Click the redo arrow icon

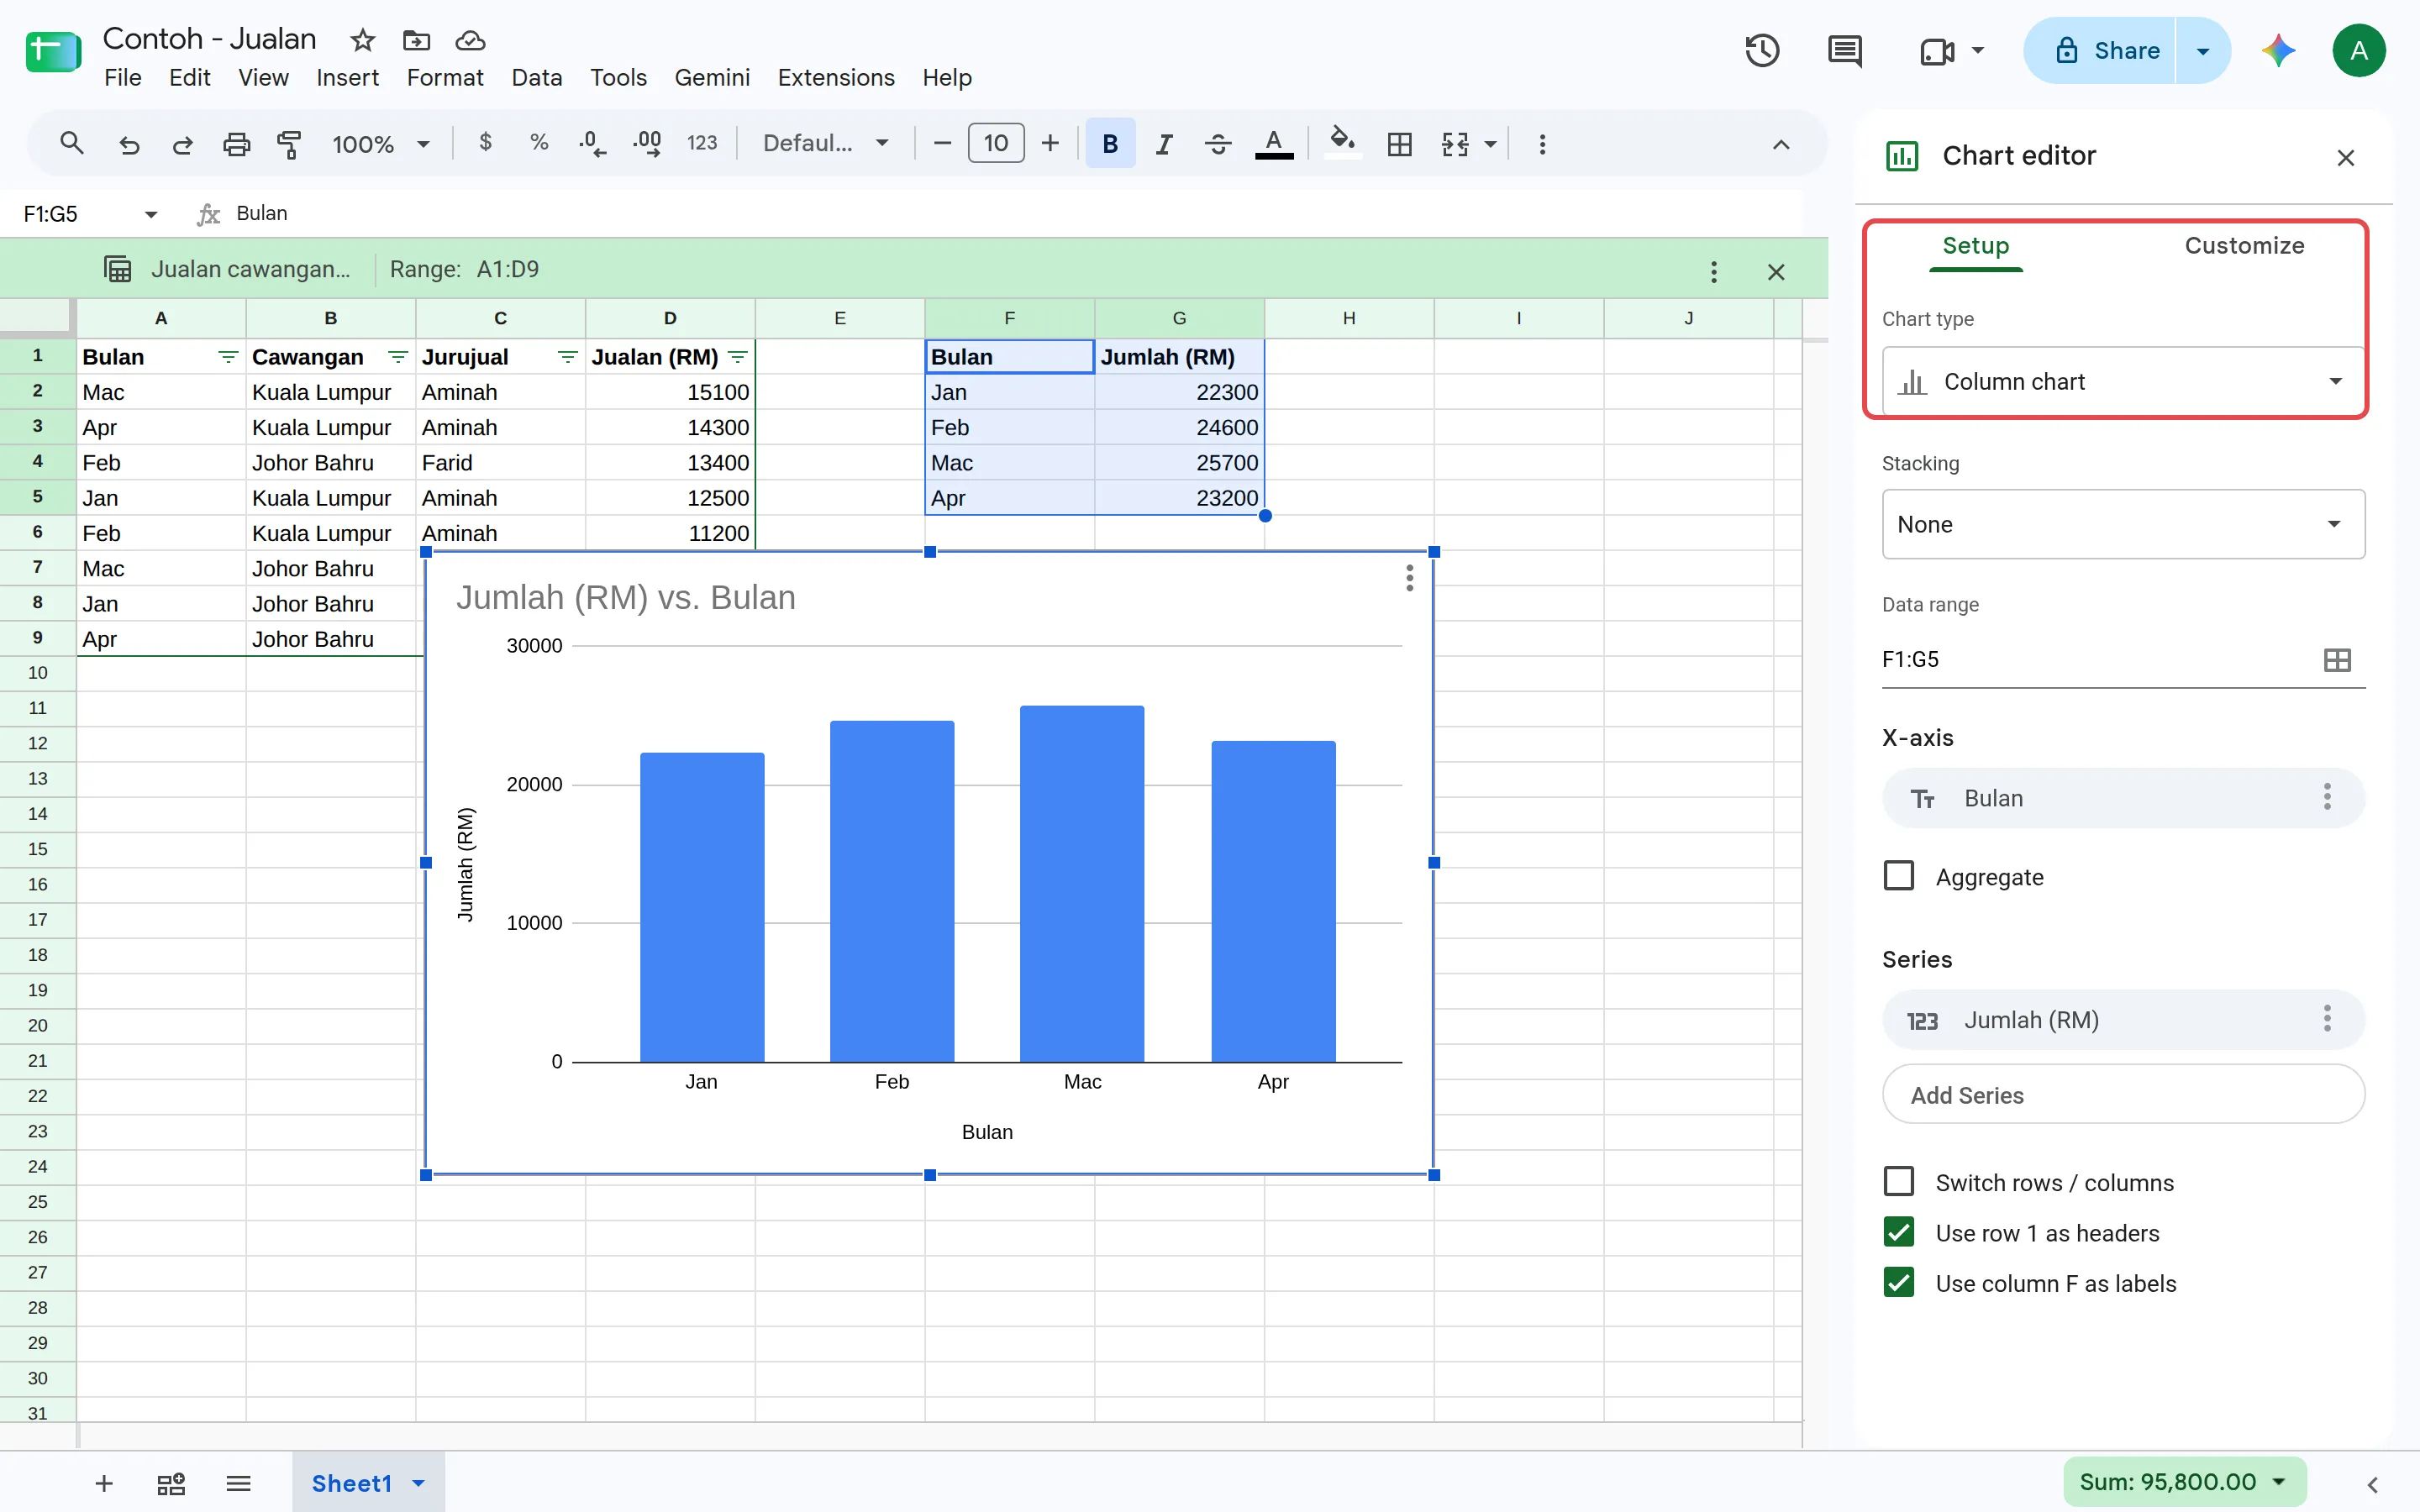[182, 144]
